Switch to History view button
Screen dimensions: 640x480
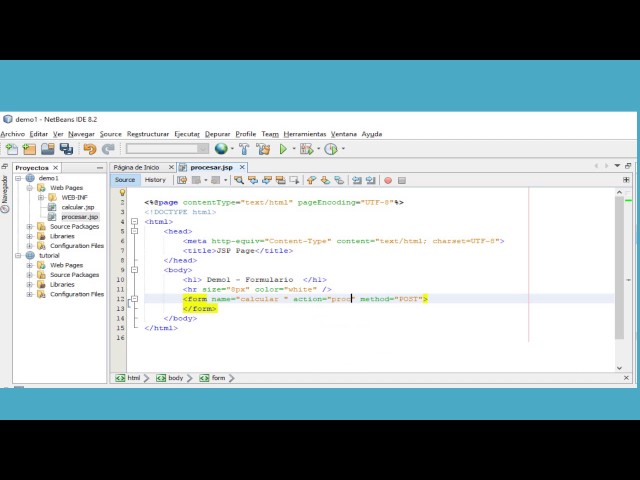point(155,180)
